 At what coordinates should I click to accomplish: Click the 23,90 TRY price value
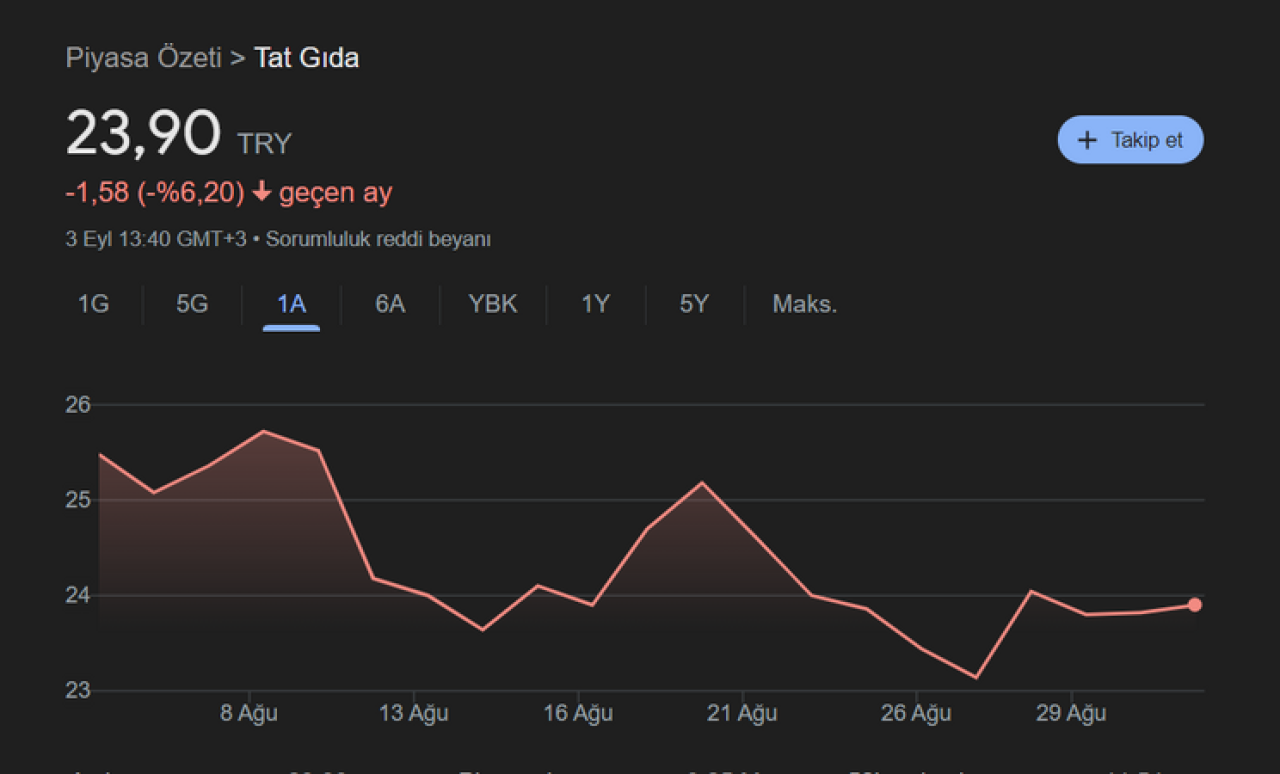tap(143, 133)
